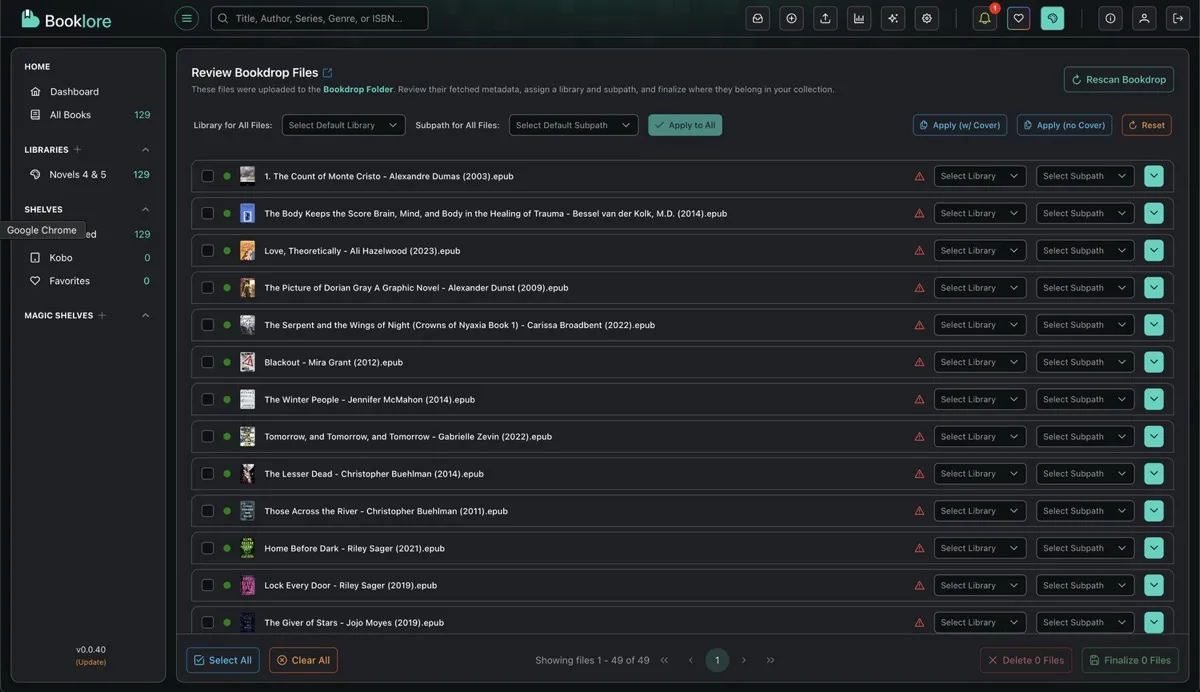Open Select Library for Count of Monte Cristo
The height and width of the screenshot is (692, 1200).
point(980,176)
